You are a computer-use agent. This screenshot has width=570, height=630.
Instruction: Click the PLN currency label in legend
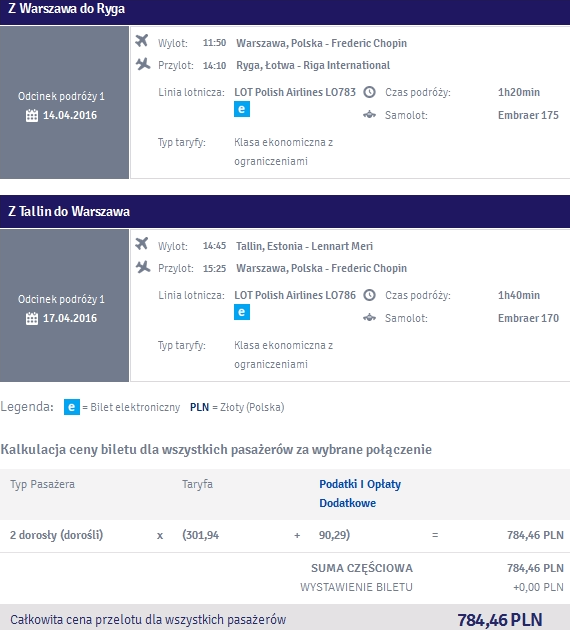200,407
